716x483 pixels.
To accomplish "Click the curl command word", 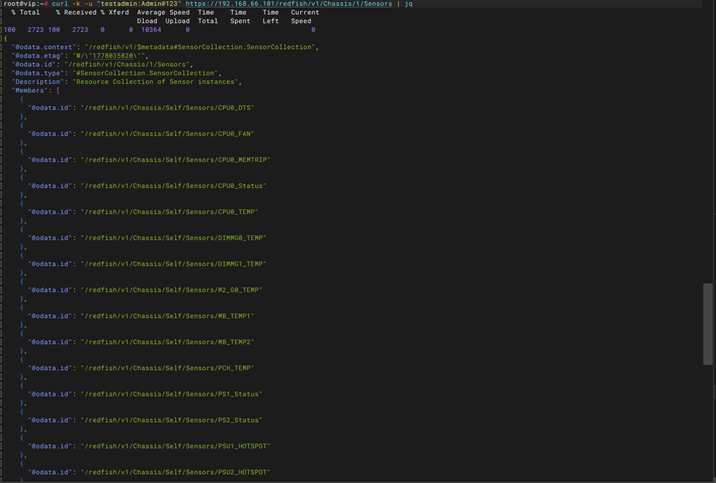I will click(x=60, y=4).
